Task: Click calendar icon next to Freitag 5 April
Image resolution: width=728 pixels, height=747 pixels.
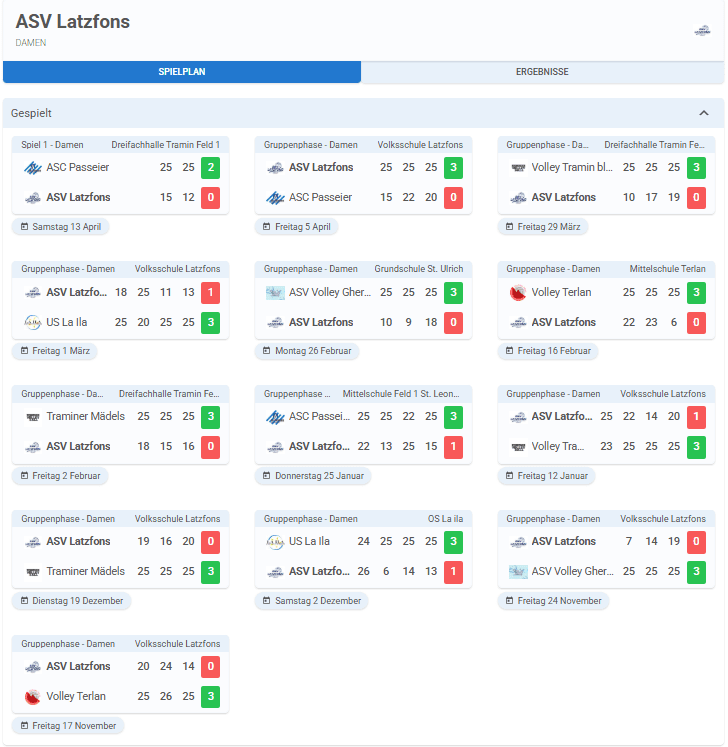Action: (x=265, y=227)
